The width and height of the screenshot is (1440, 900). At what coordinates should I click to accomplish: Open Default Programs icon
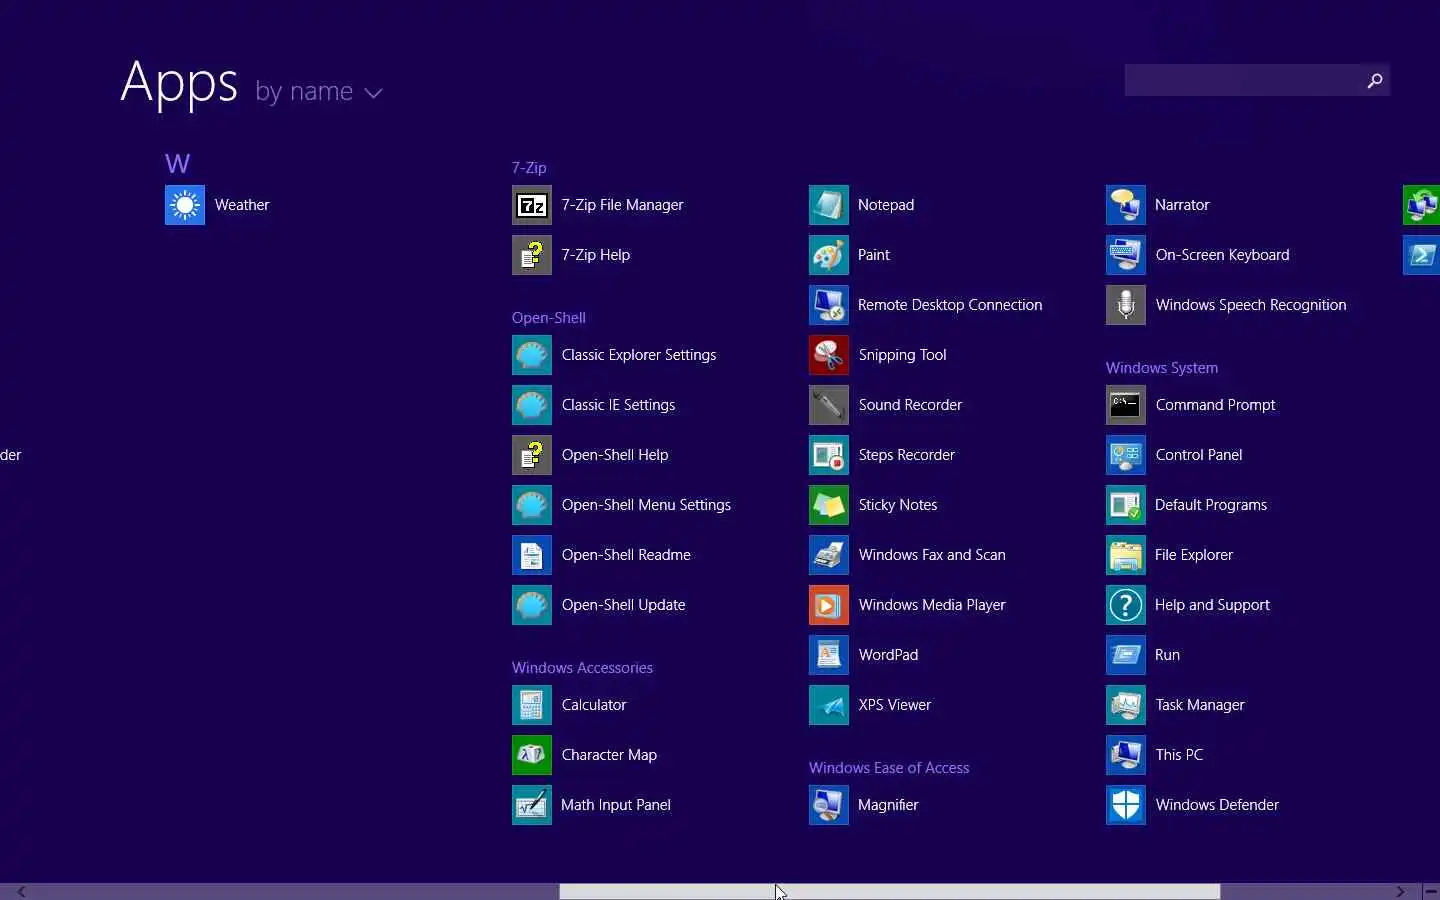tap(1126, 505)
